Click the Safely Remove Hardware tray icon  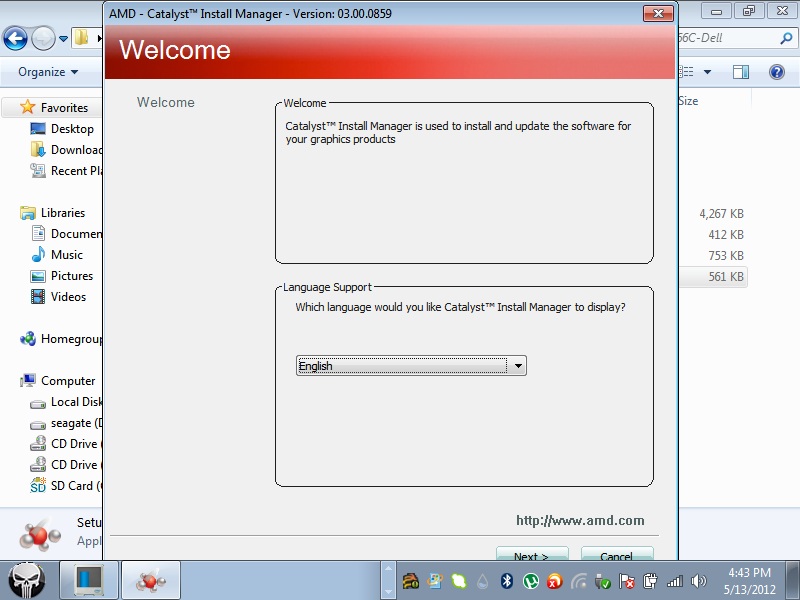(x=603, y=581)
